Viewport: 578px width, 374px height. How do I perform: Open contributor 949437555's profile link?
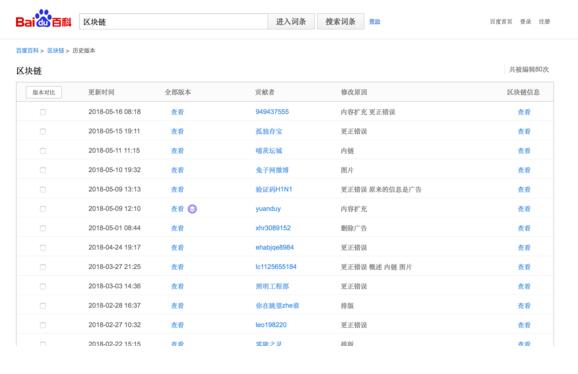click(272, 112)
